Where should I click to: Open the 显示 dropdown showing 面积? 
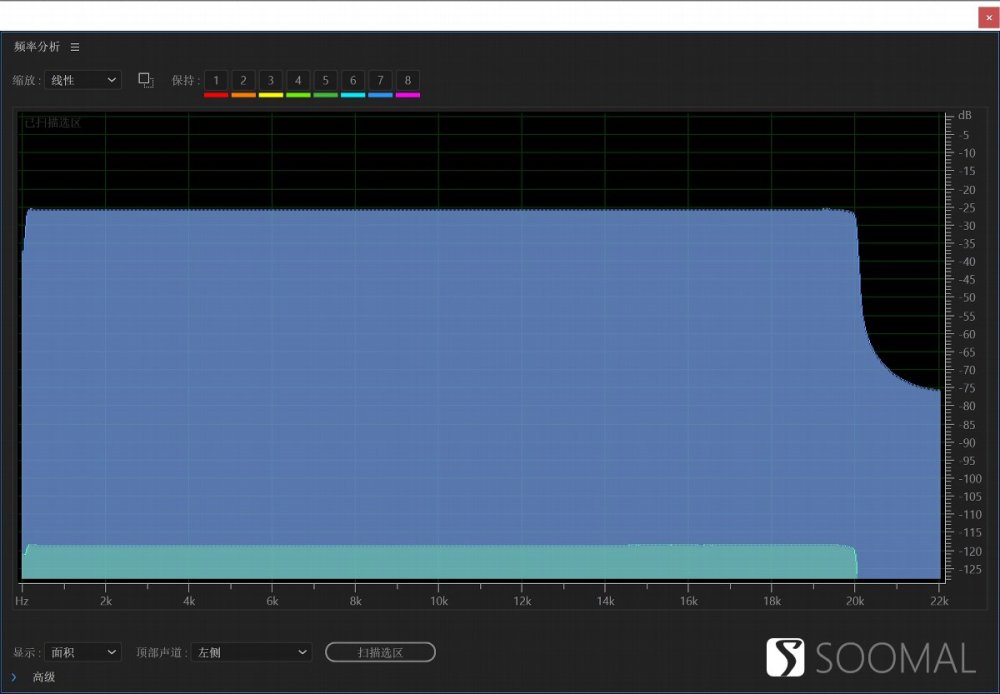tap(83, 652)
